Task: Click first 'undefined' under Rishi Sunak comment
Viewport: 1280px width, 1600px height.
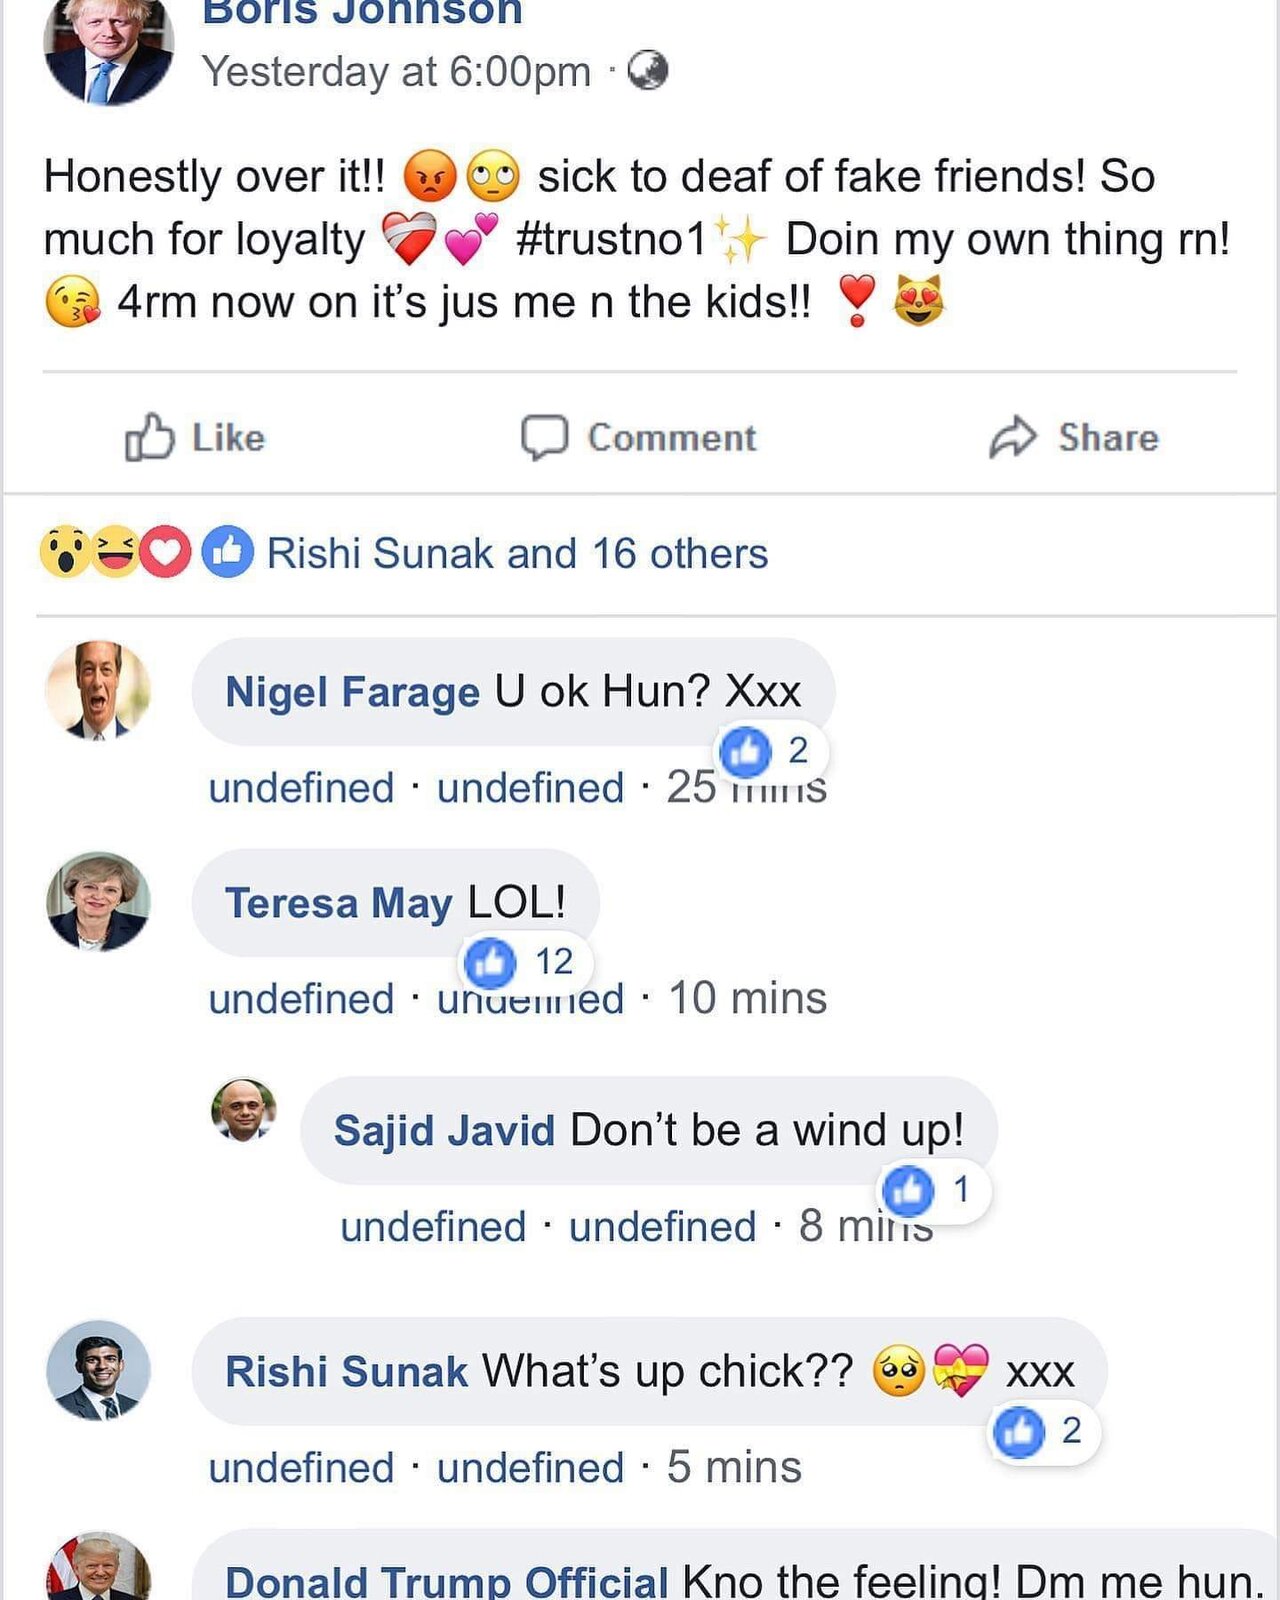Action: [x=301, y=1468]
